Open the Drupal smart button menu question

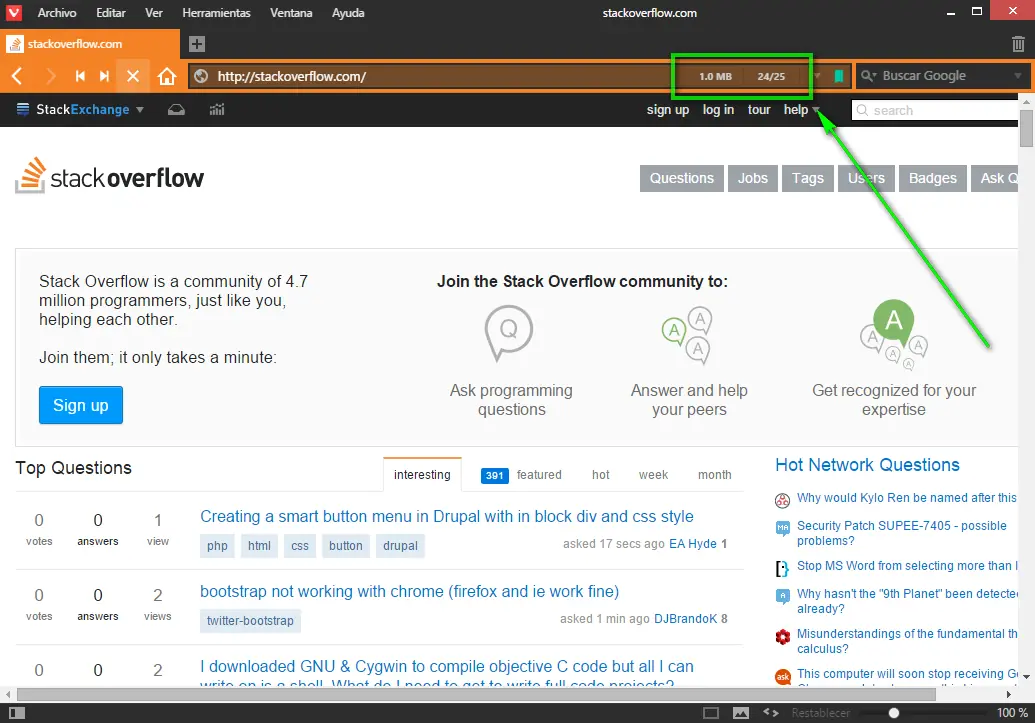coord(447,516)
